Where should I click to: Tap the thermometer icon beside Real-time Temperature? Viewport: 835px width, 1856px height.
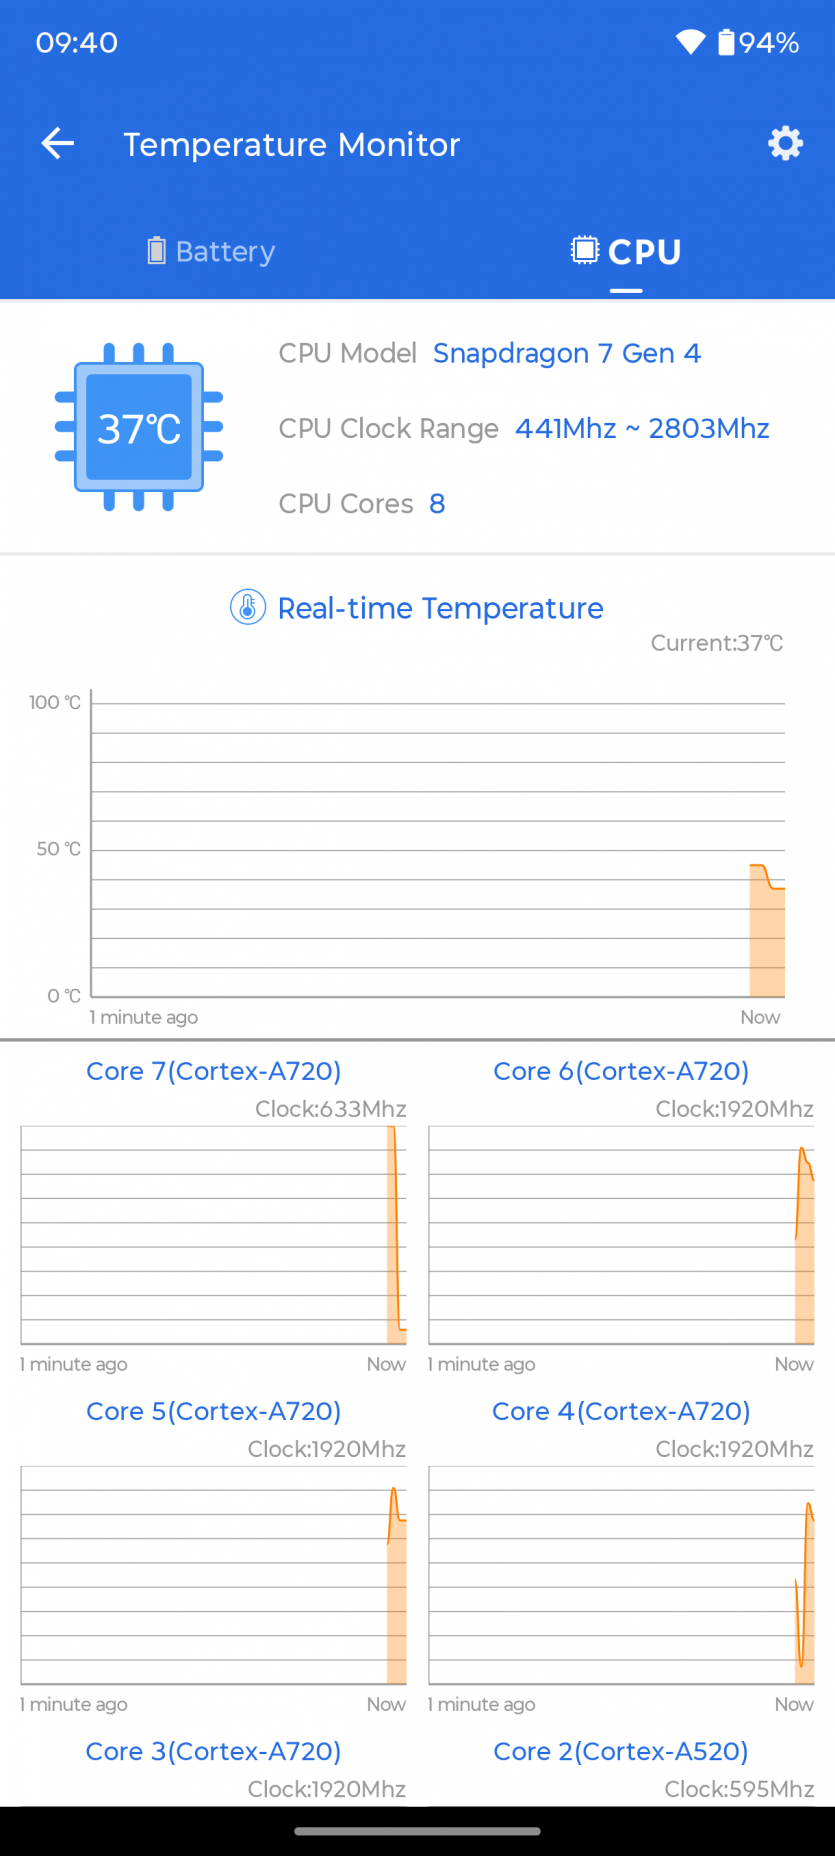[248, 607]
